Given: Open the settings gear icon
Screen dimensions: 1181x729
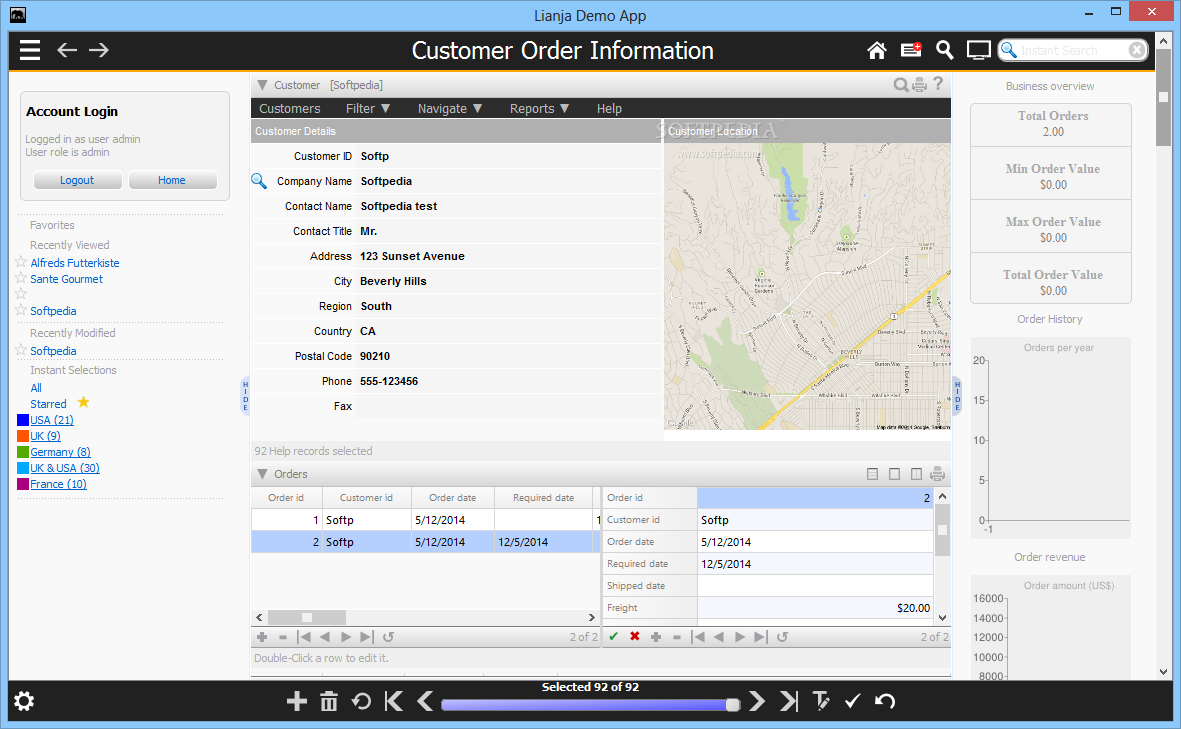Looking at the screenshot, I should pos(24,701).
